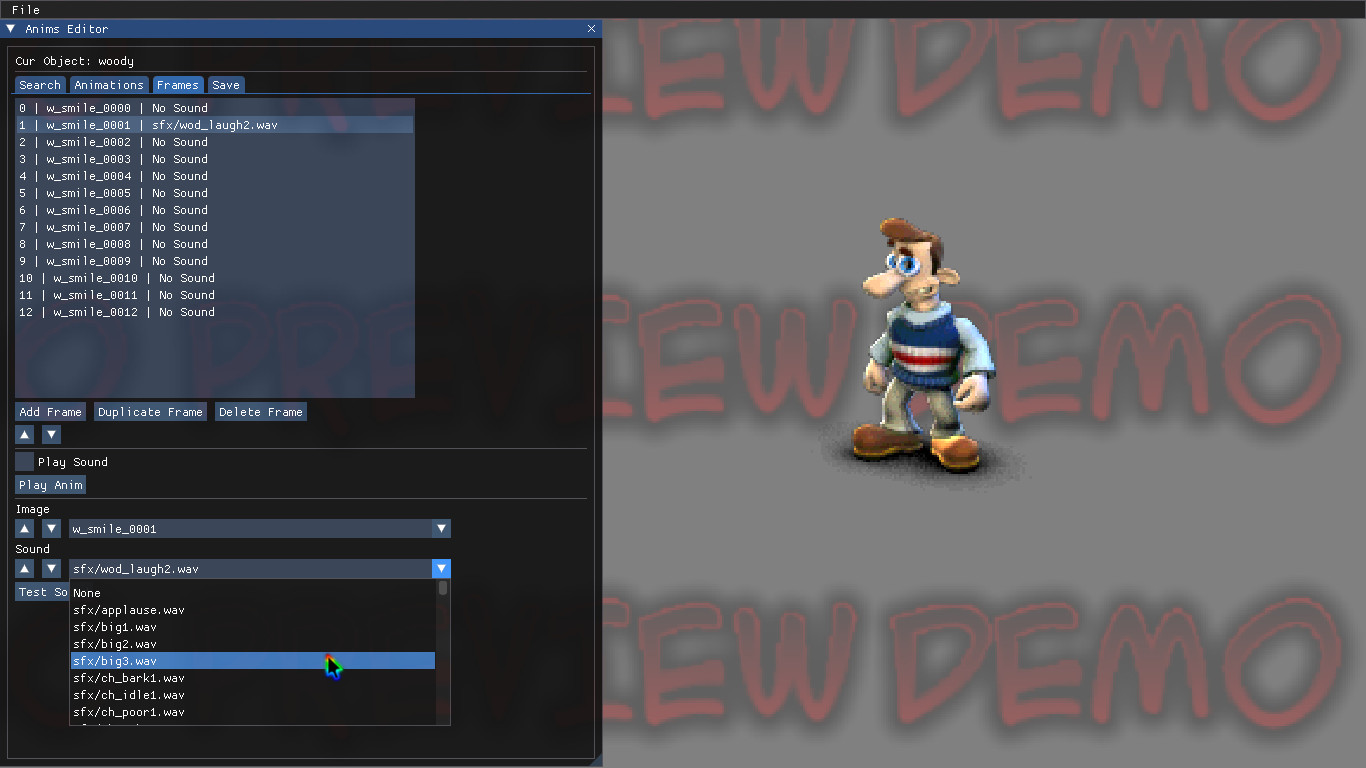The image size is (1366, 768).
Task: Open the w_smile_0001 image combo box
Action: (x=250, y=528)
